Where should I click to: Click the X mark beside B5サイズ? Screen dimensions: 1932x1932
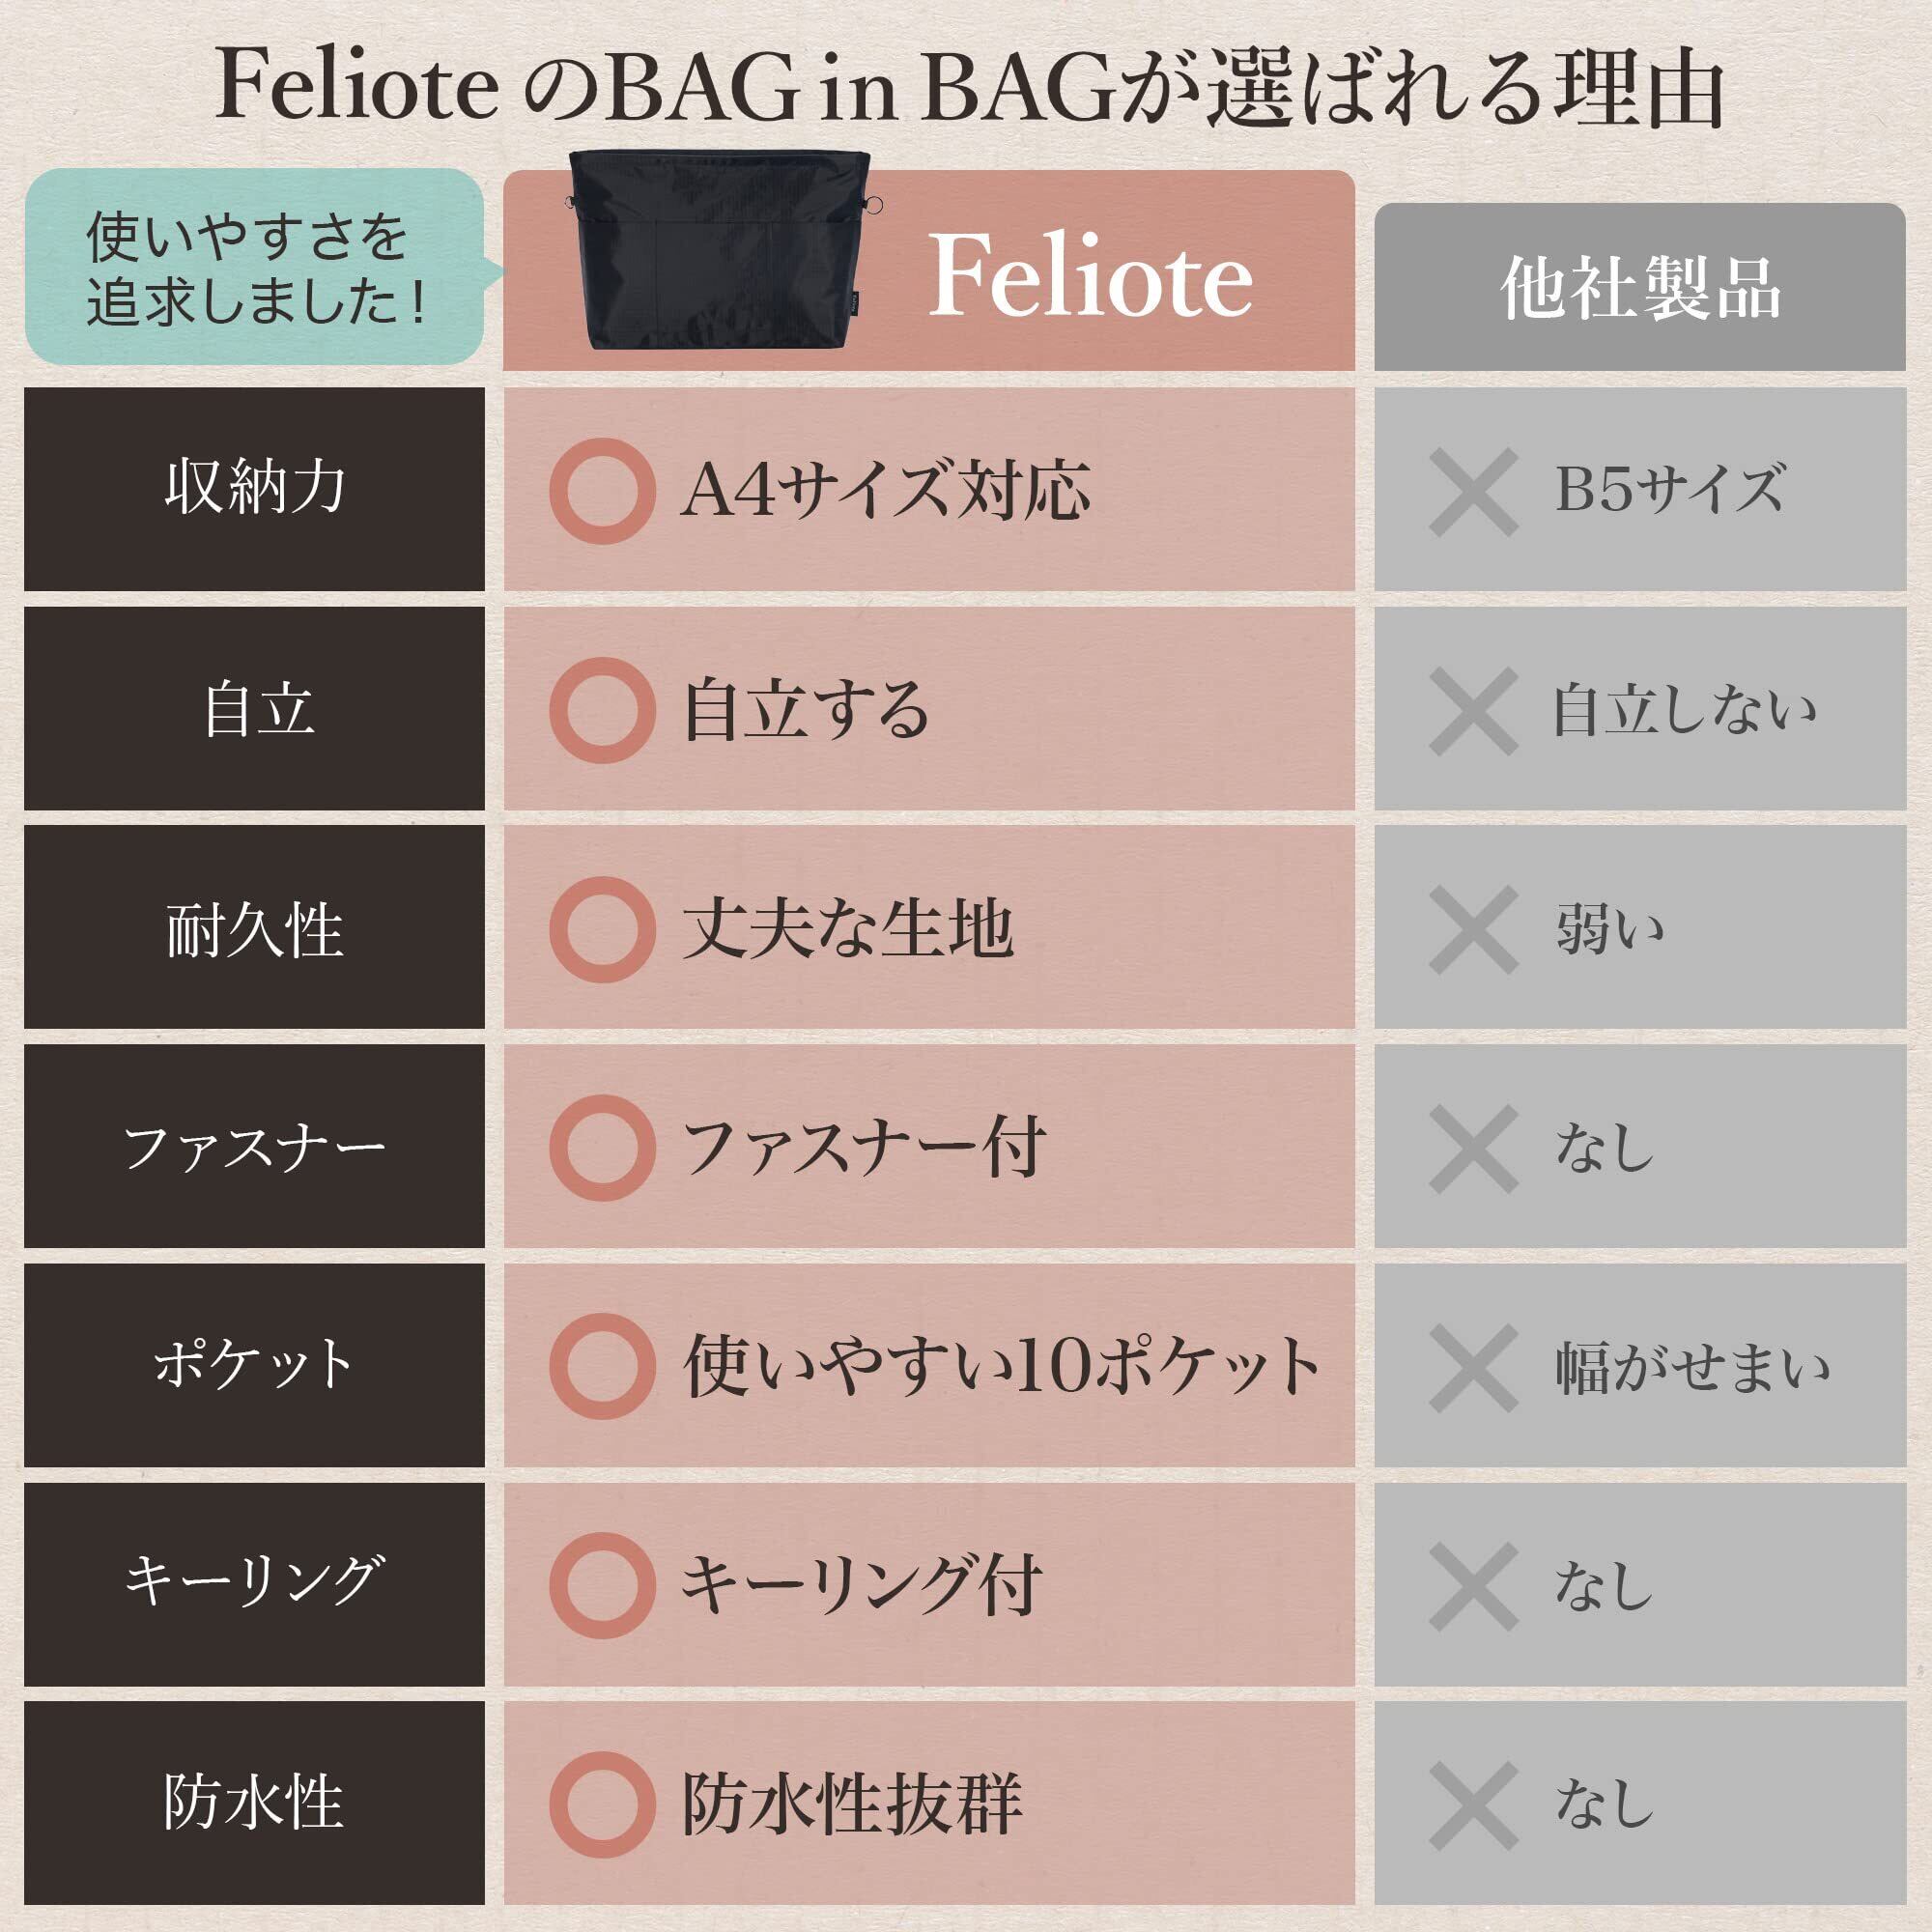[x=1473, y=491]
